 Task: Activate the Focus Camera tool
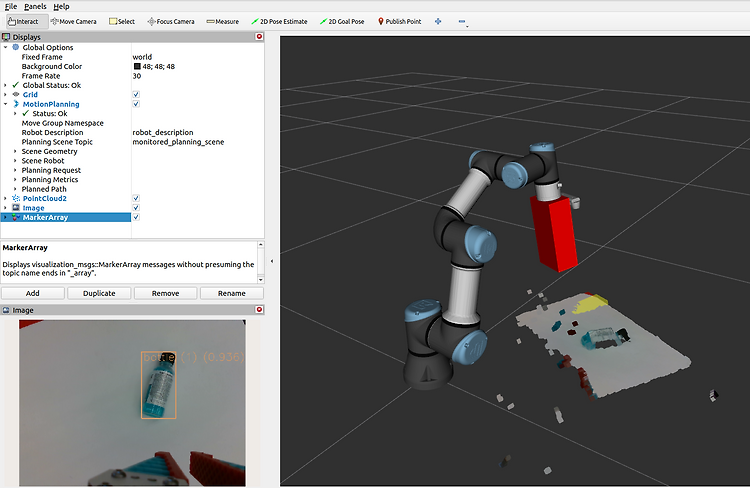(171, 22)
